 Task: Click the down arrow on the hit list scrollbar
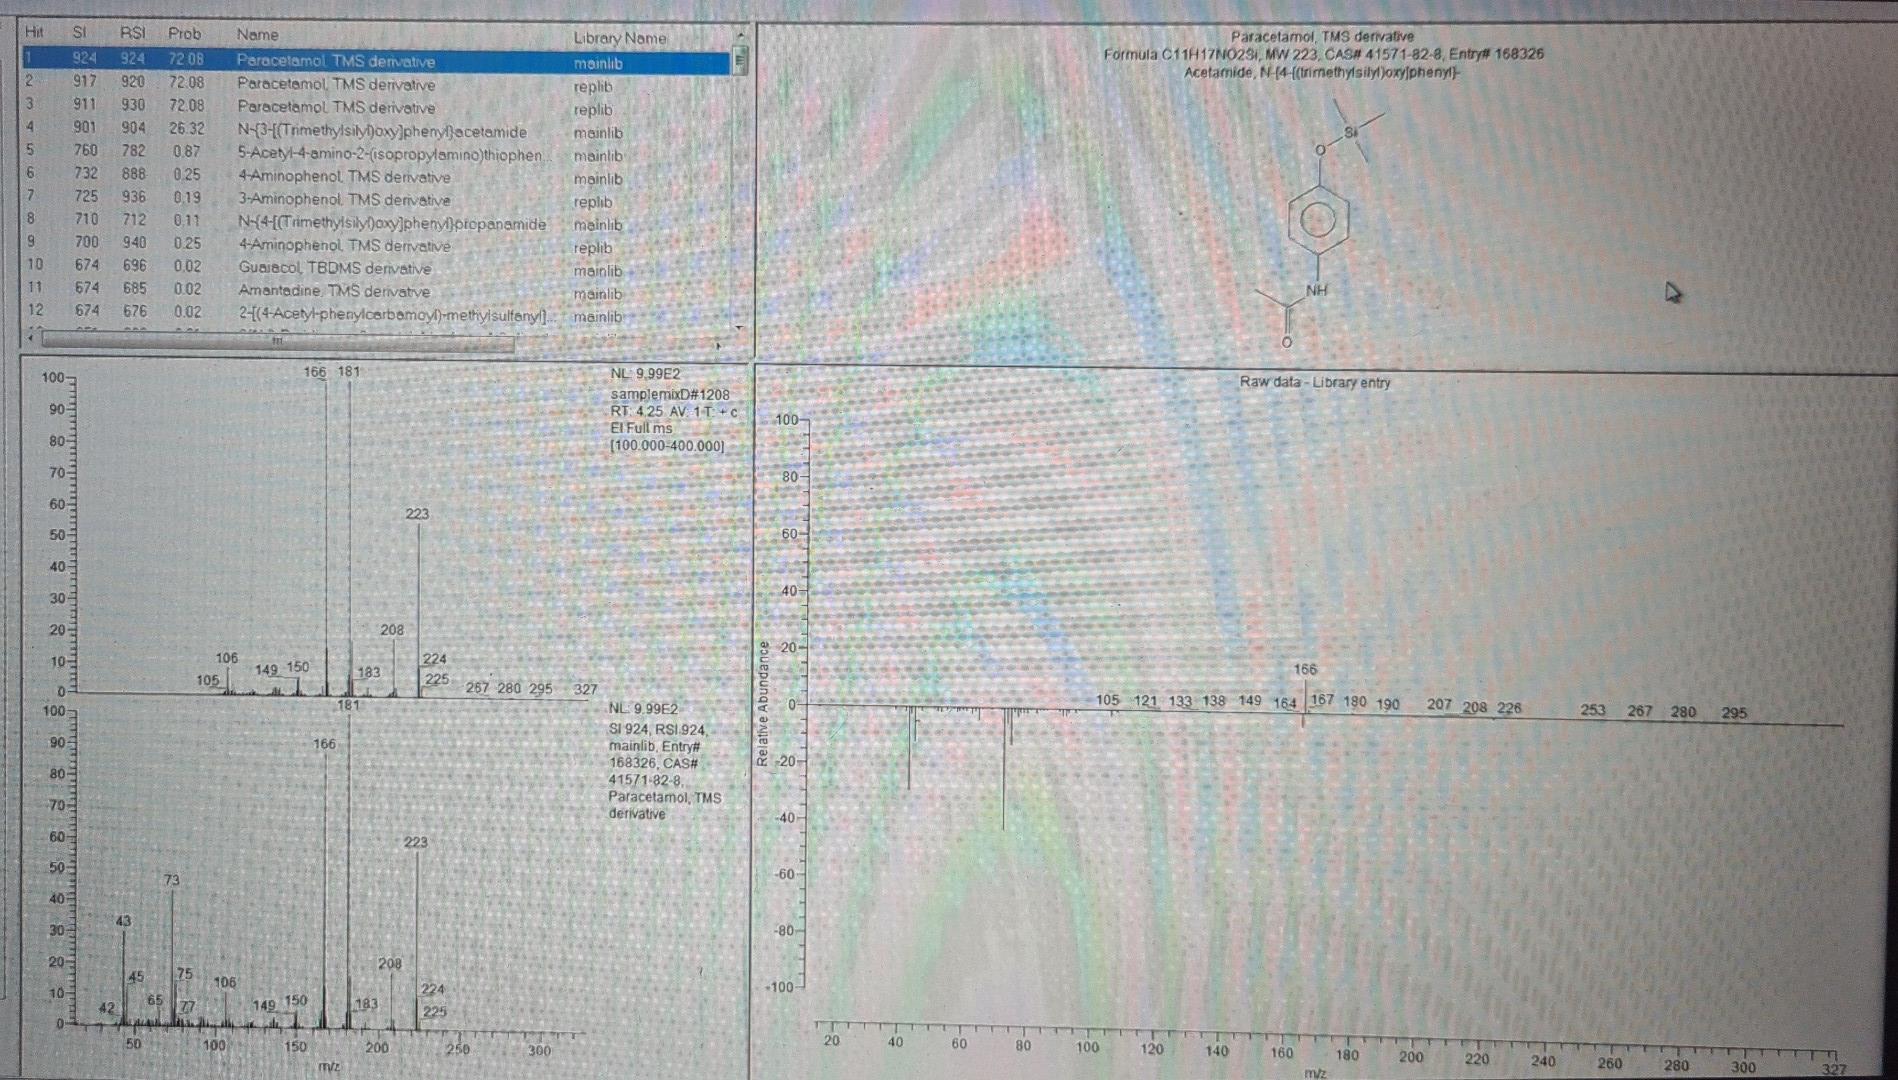click(x=739, y=328)
